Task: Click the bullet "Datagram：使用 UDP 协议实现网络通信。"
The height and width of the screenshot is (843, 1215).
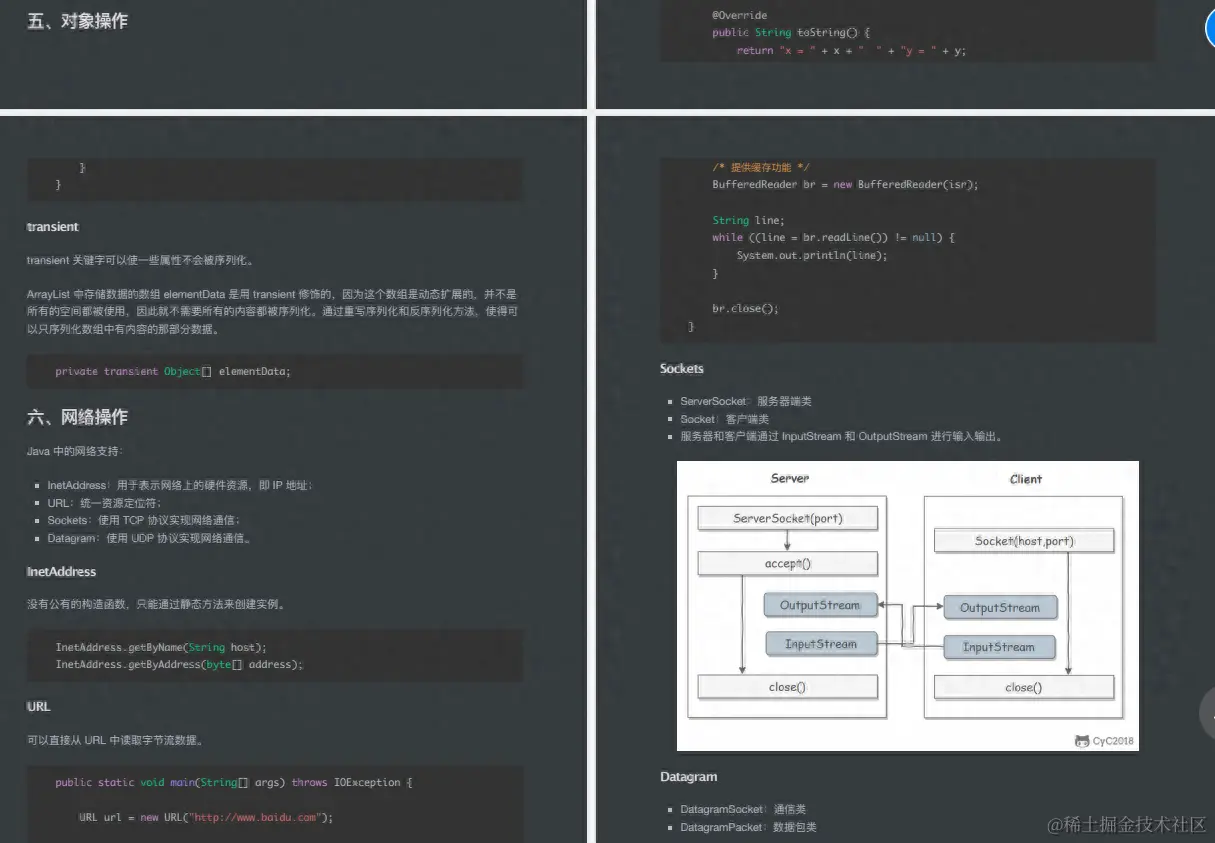Action: click(149, 538)
